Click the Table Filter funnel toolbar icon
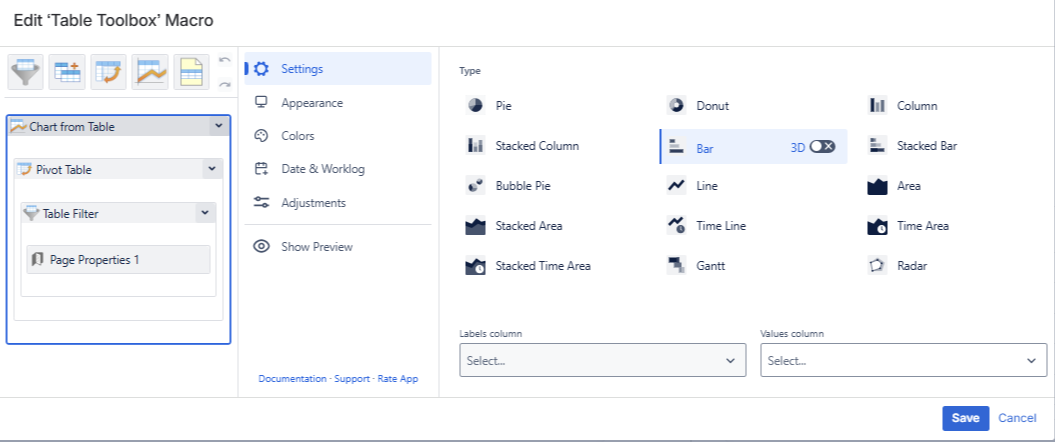1055x442 pixels. [x=26, y=73]
